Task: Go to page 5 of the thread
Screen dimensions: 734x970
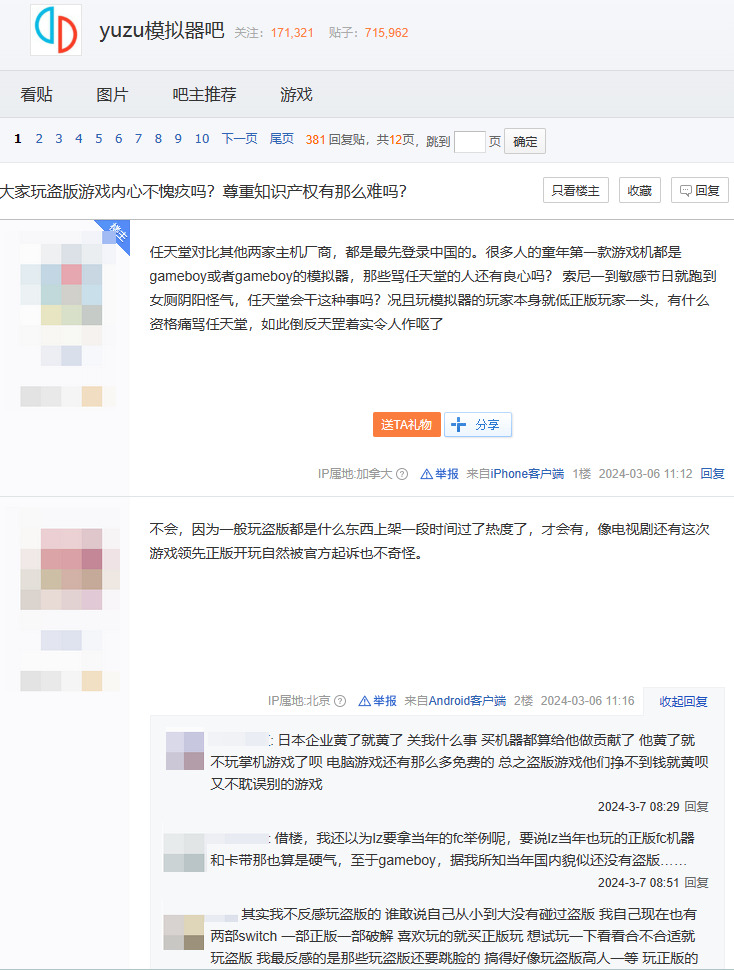Action: coord(98,139)
